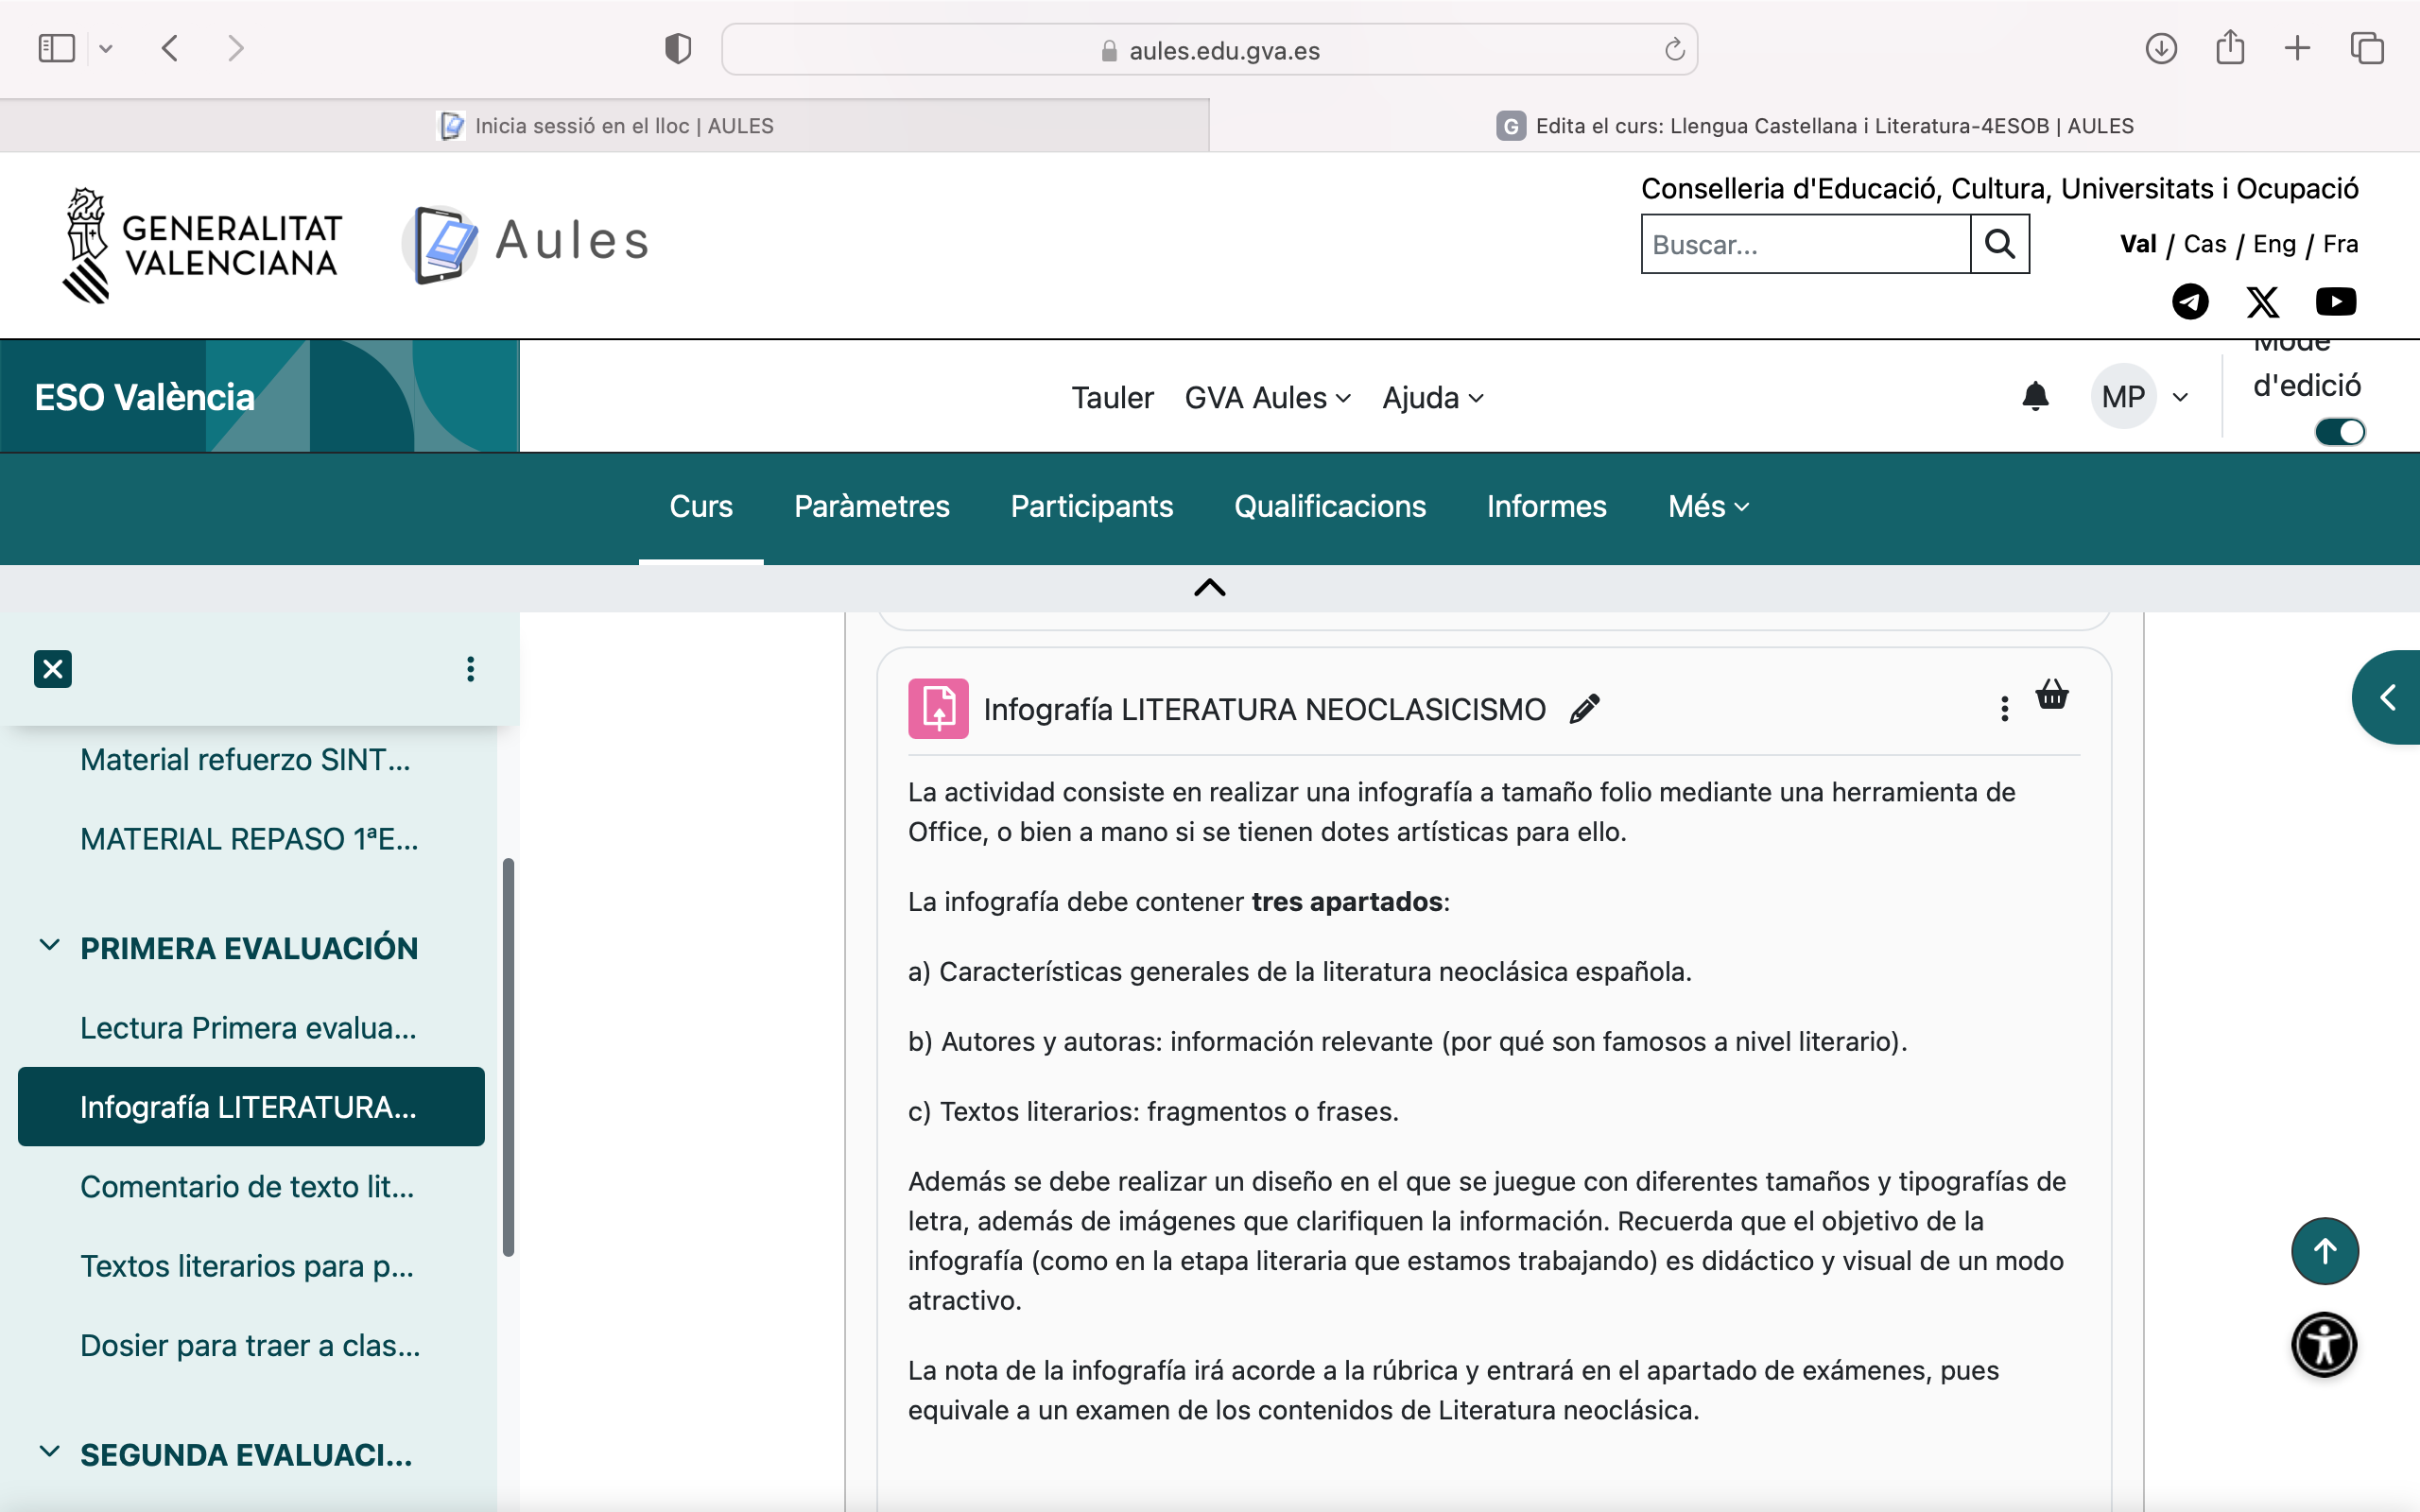Image resolution: width=2420 pixels, height=1512 pixels.
Task: Close the course index drawer
Action: 53,669
